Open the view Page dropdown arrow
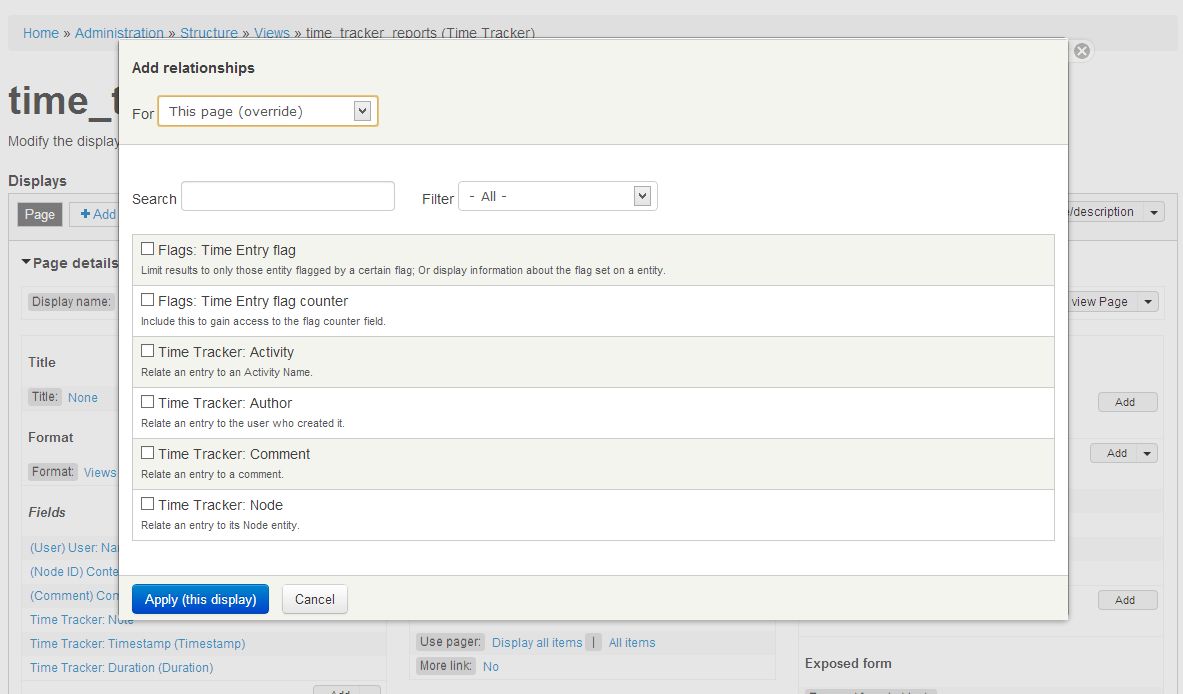This screenshot has height=694, width=1183. [x=1148, y=302]
